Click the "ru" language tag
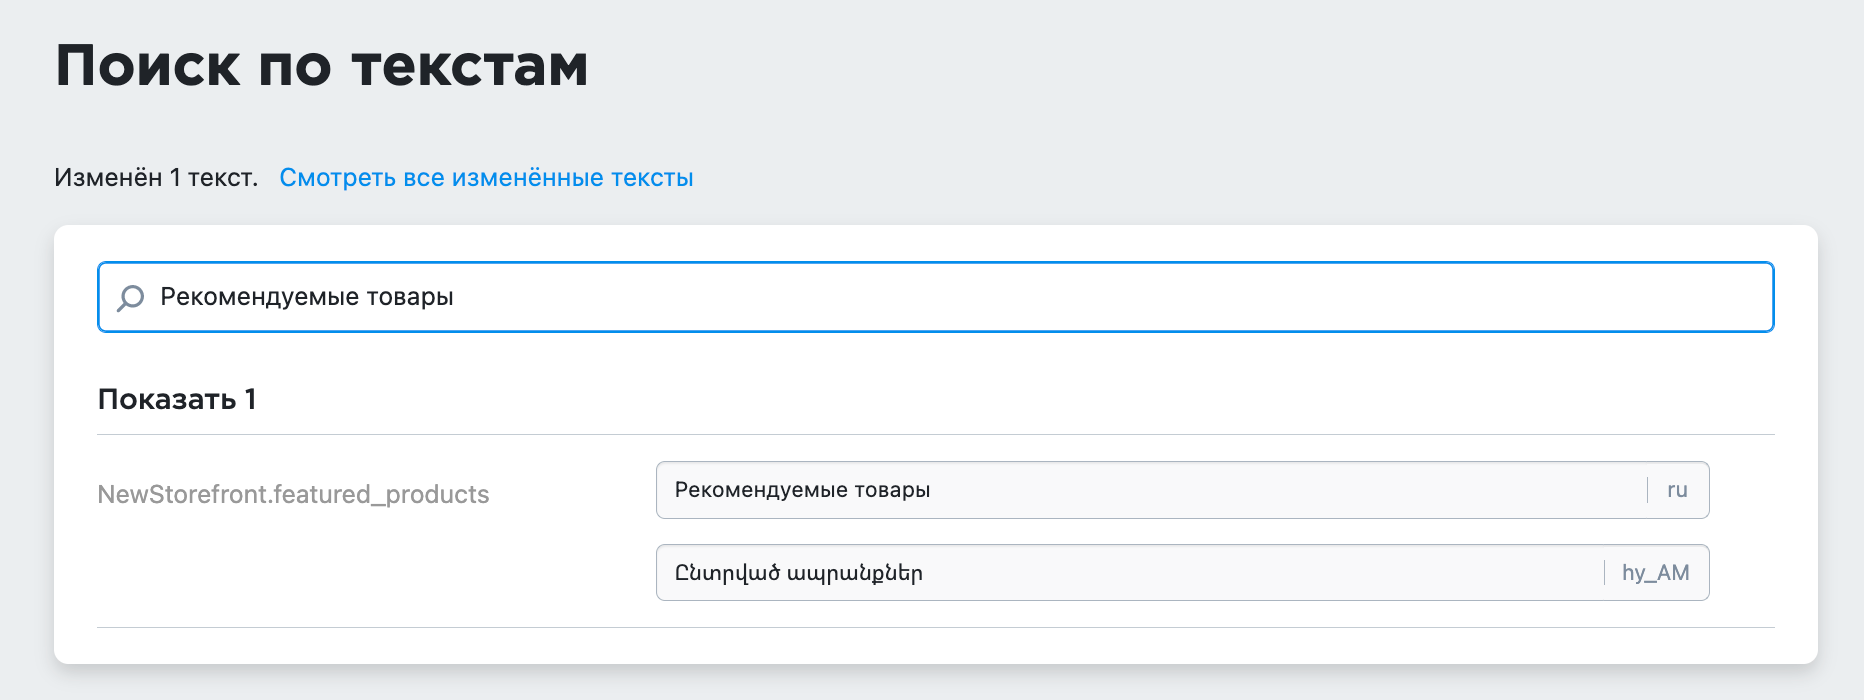This screenshot has width=1864, height=700. pyautogui.click(x=1677, y=490)
